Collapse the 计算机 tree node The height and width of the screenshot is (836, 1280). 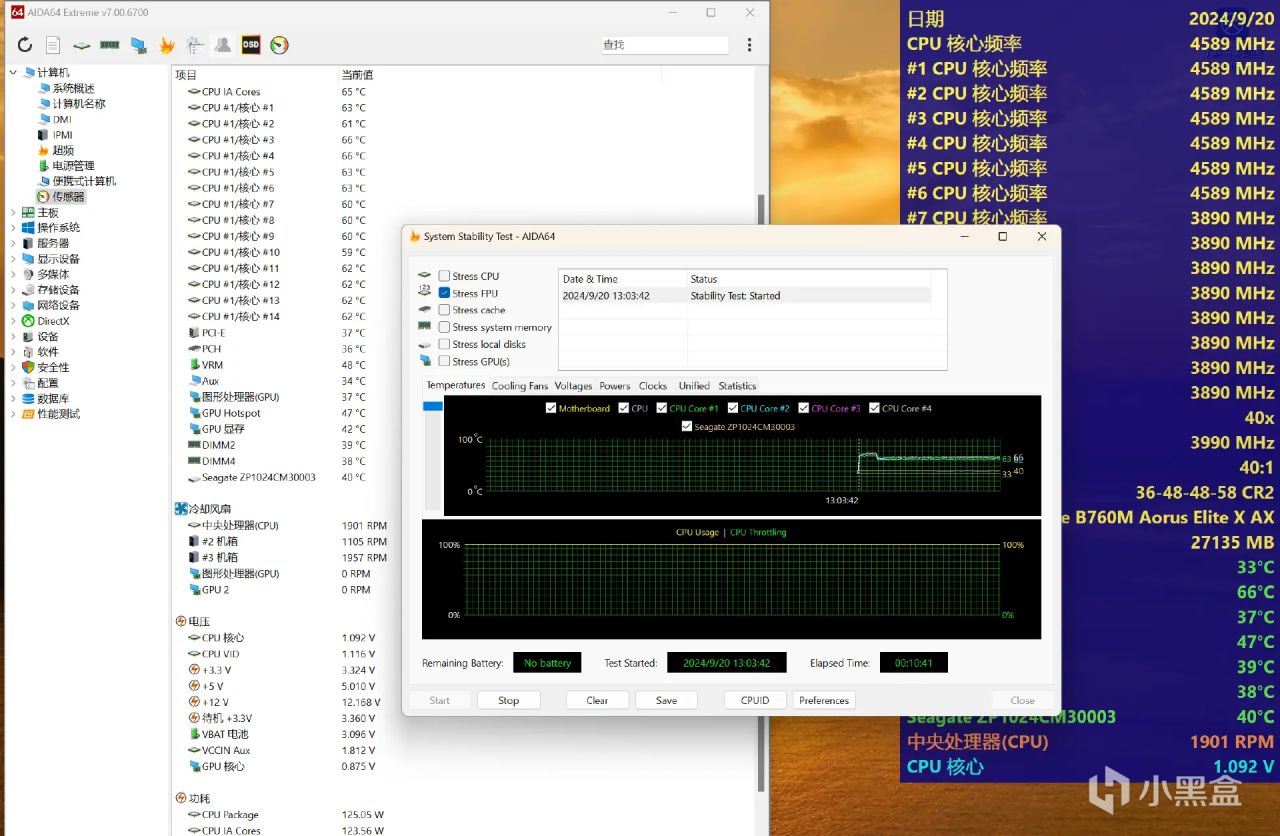pos(14,73)
